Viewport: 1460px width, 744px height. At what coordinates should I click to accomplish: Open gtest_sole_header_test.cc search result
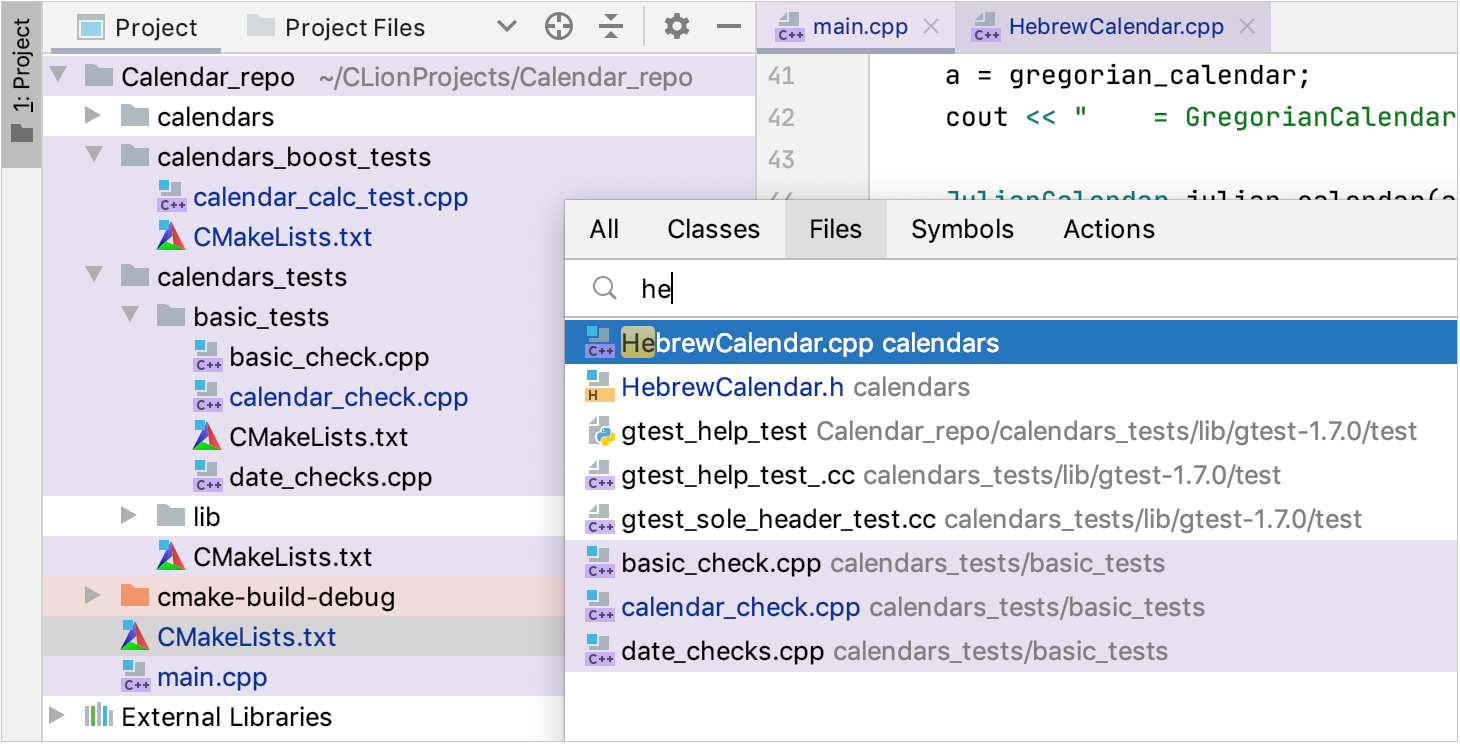[x=1011, y=519]
